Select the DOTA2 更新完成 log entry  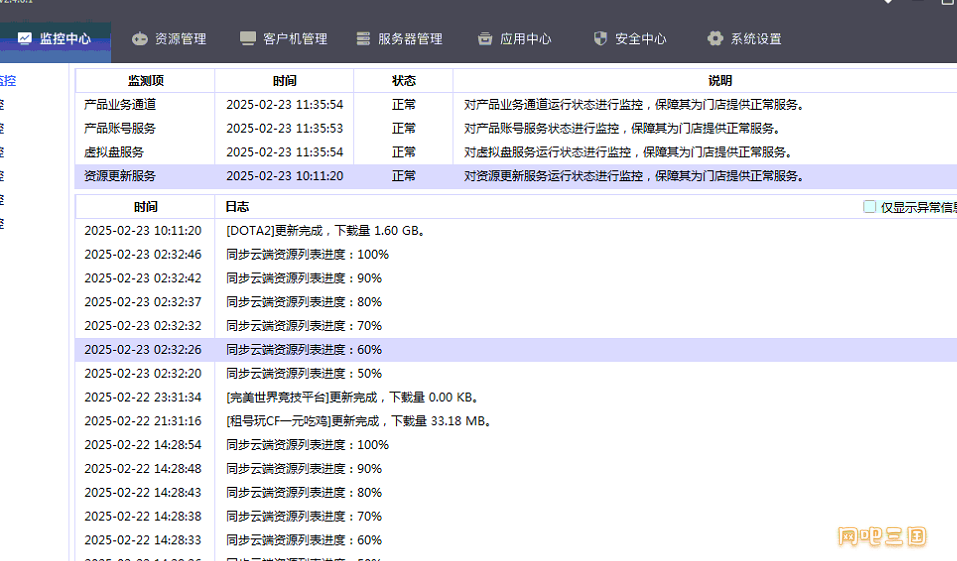(516, 231)
